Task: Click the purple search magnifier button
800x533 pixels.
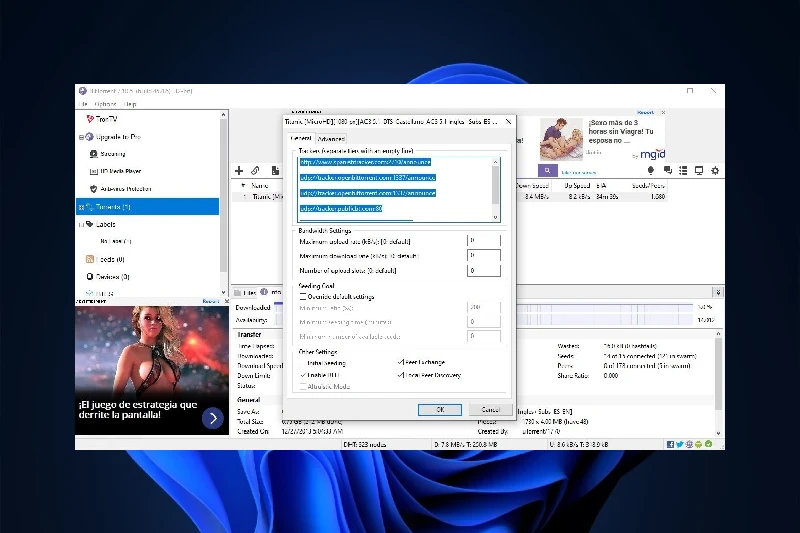Action: [547, 171]
